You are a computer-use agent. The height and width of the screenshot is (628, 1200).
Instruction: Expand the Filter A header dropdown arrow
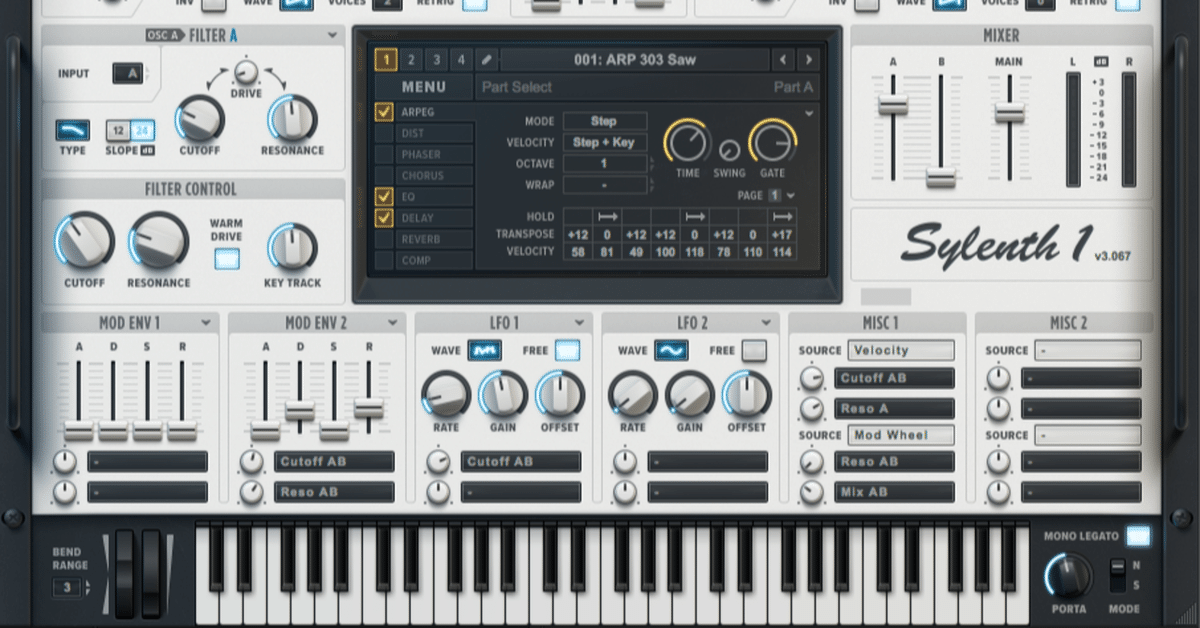[332, 36]
